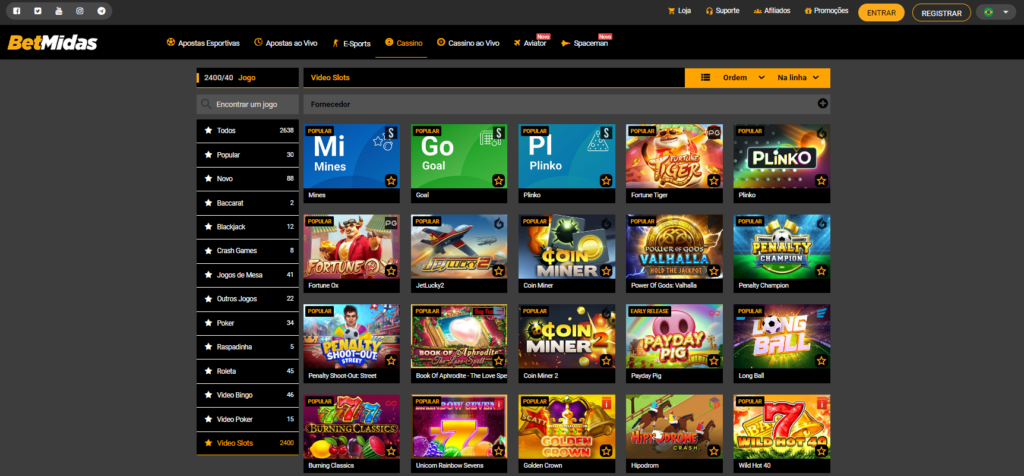
Task: Favorite the Long Ball star
Action: point(821,361)
